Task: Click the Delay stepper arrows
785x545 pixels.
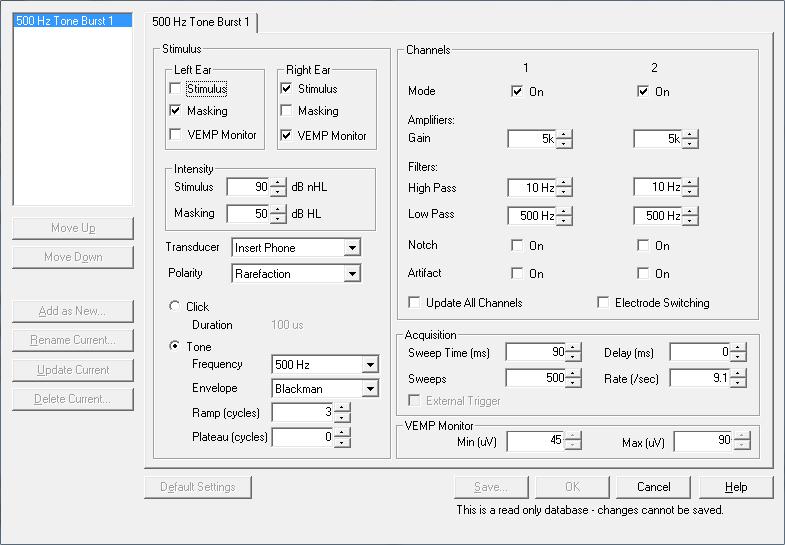Action: pos(737,352)
